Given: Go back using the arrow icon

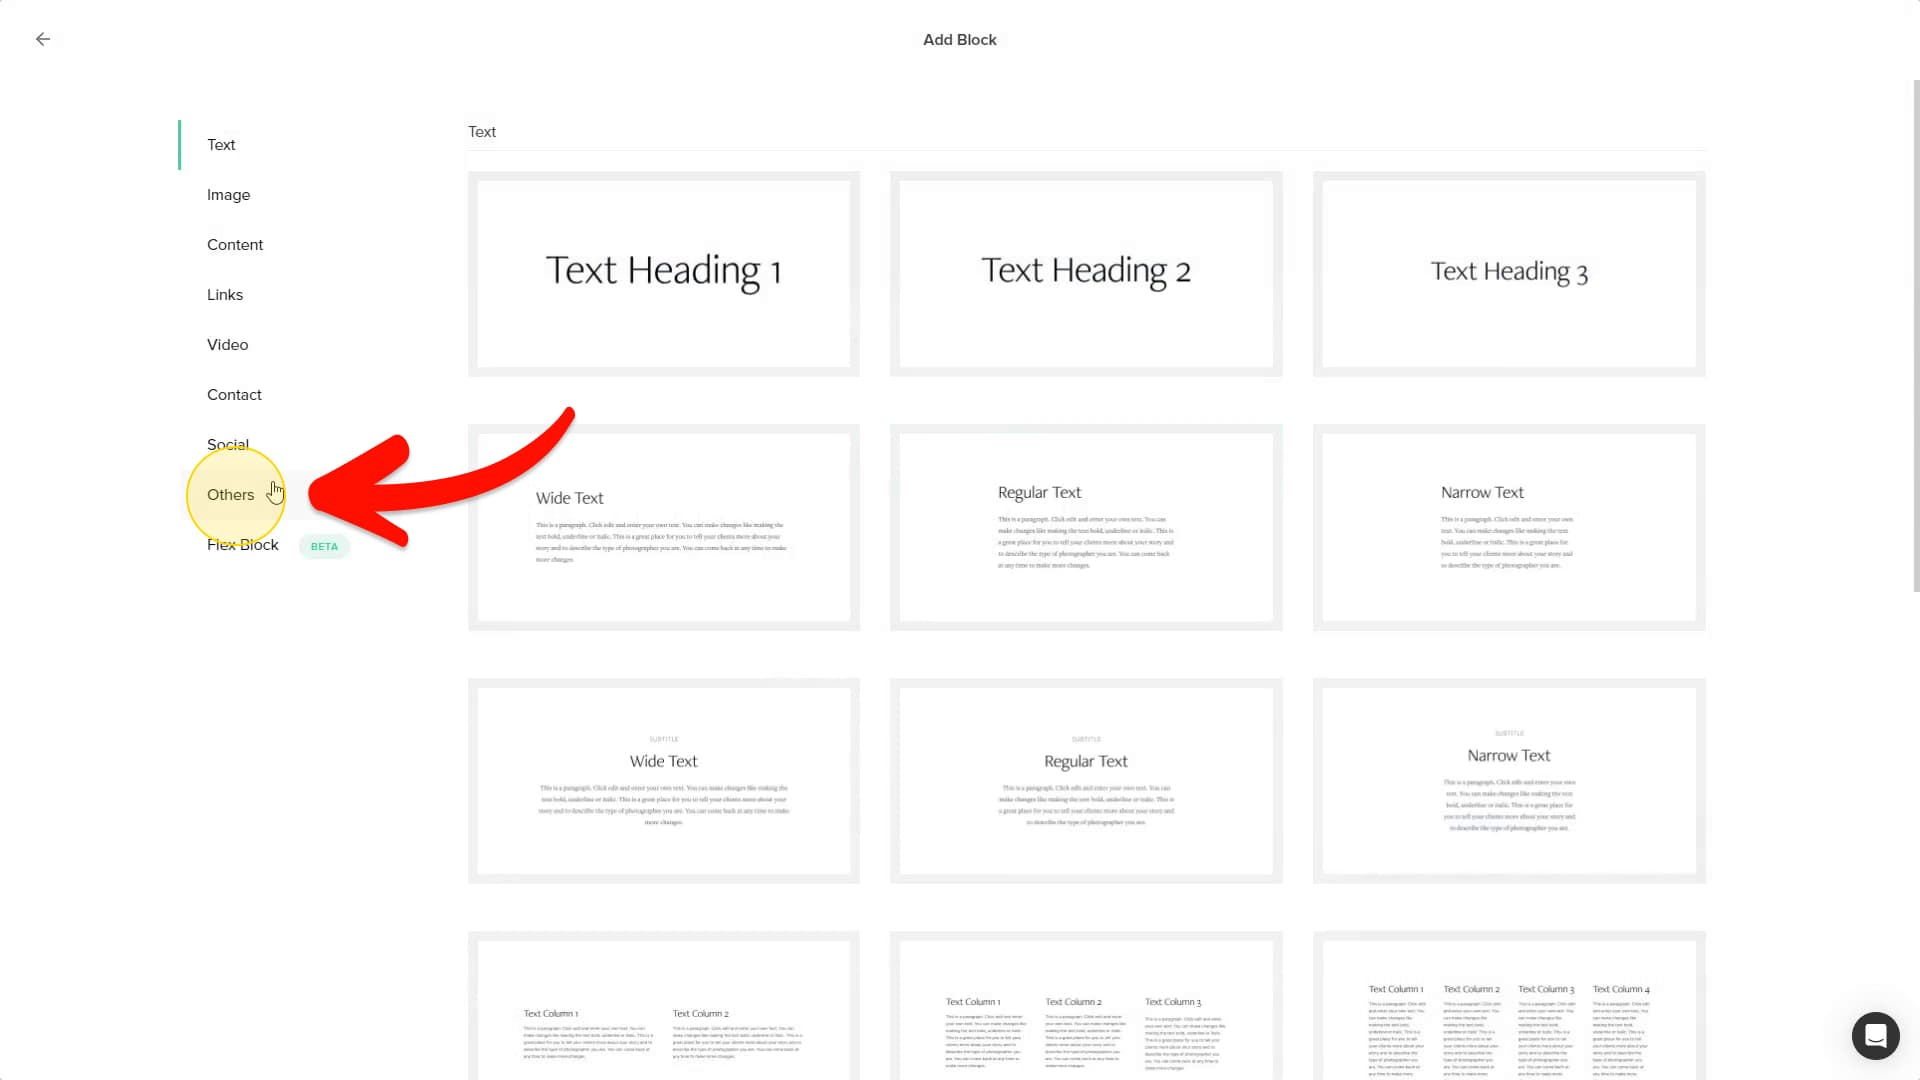Looking at the screenshot, I should [43, 39].
